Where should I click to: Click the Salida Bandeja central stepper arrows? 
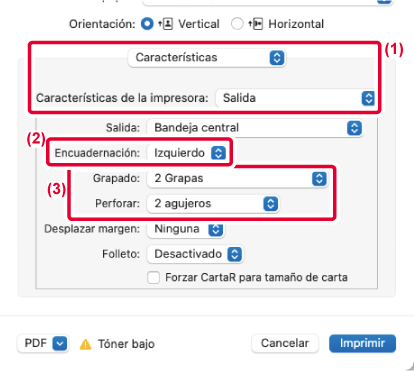[354, 128]
